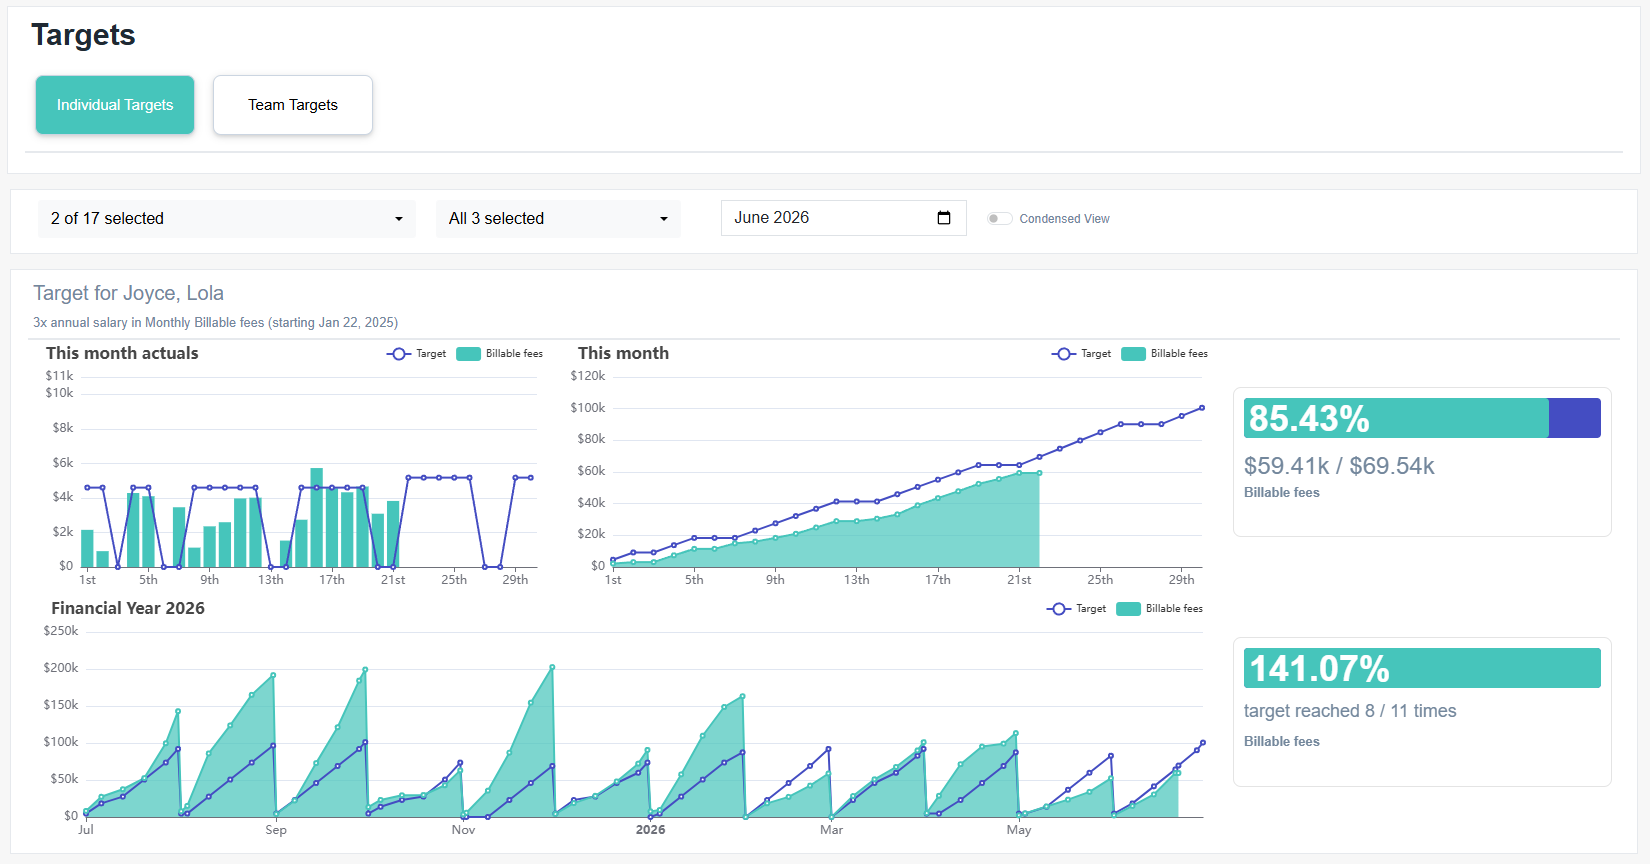The width and height of the screenshot is (1650, 864).
Task: Click the 'Jul' month label
Action: [x=86, y=830]
